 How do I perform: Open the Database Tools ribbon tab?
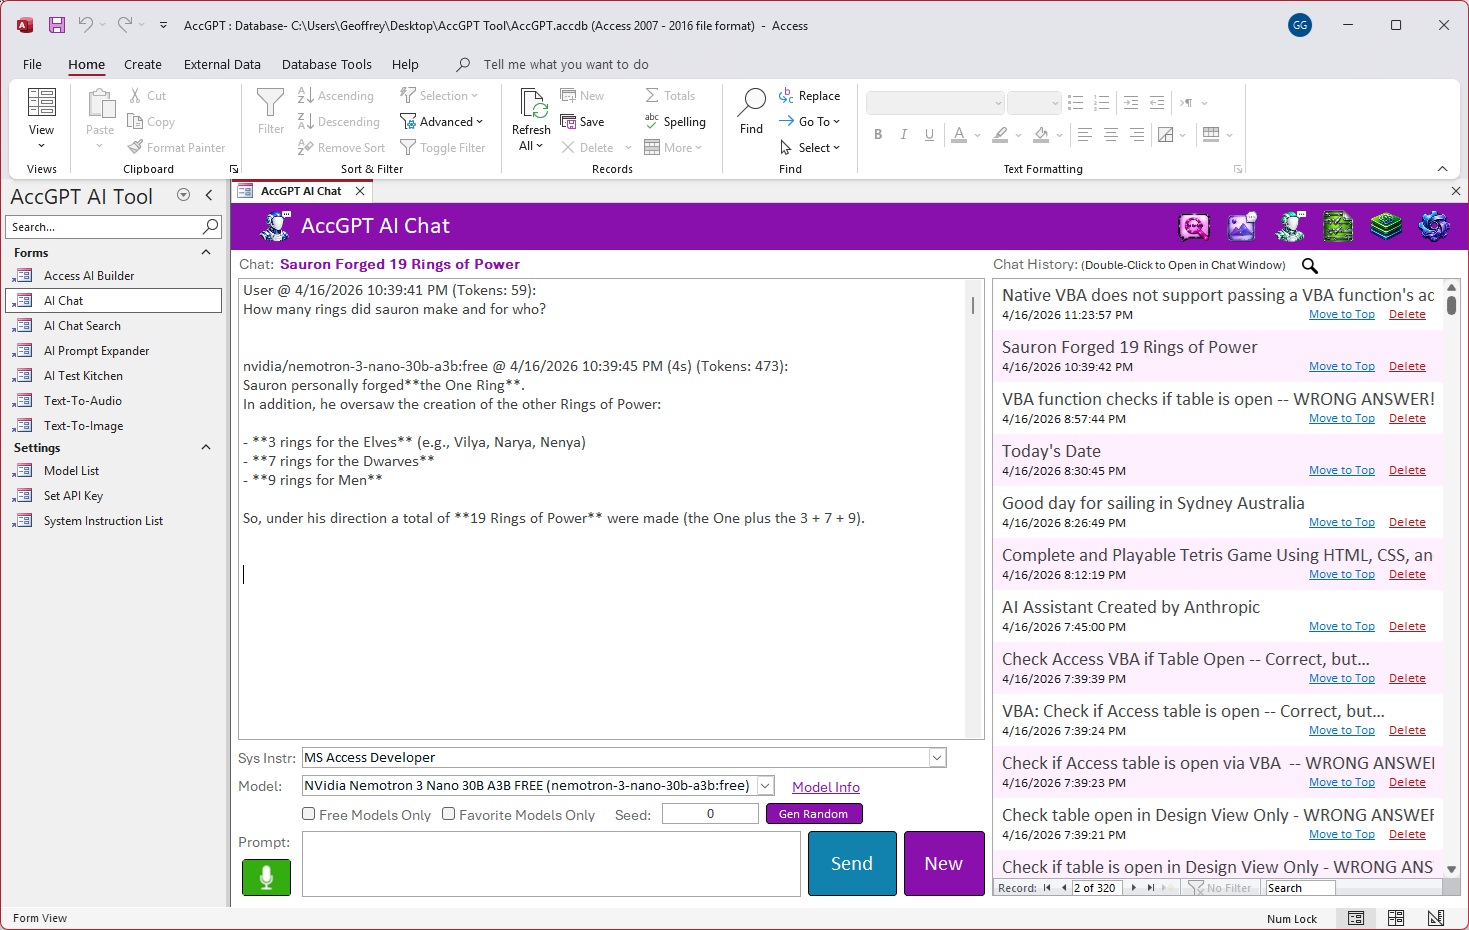tap(326, 64)
